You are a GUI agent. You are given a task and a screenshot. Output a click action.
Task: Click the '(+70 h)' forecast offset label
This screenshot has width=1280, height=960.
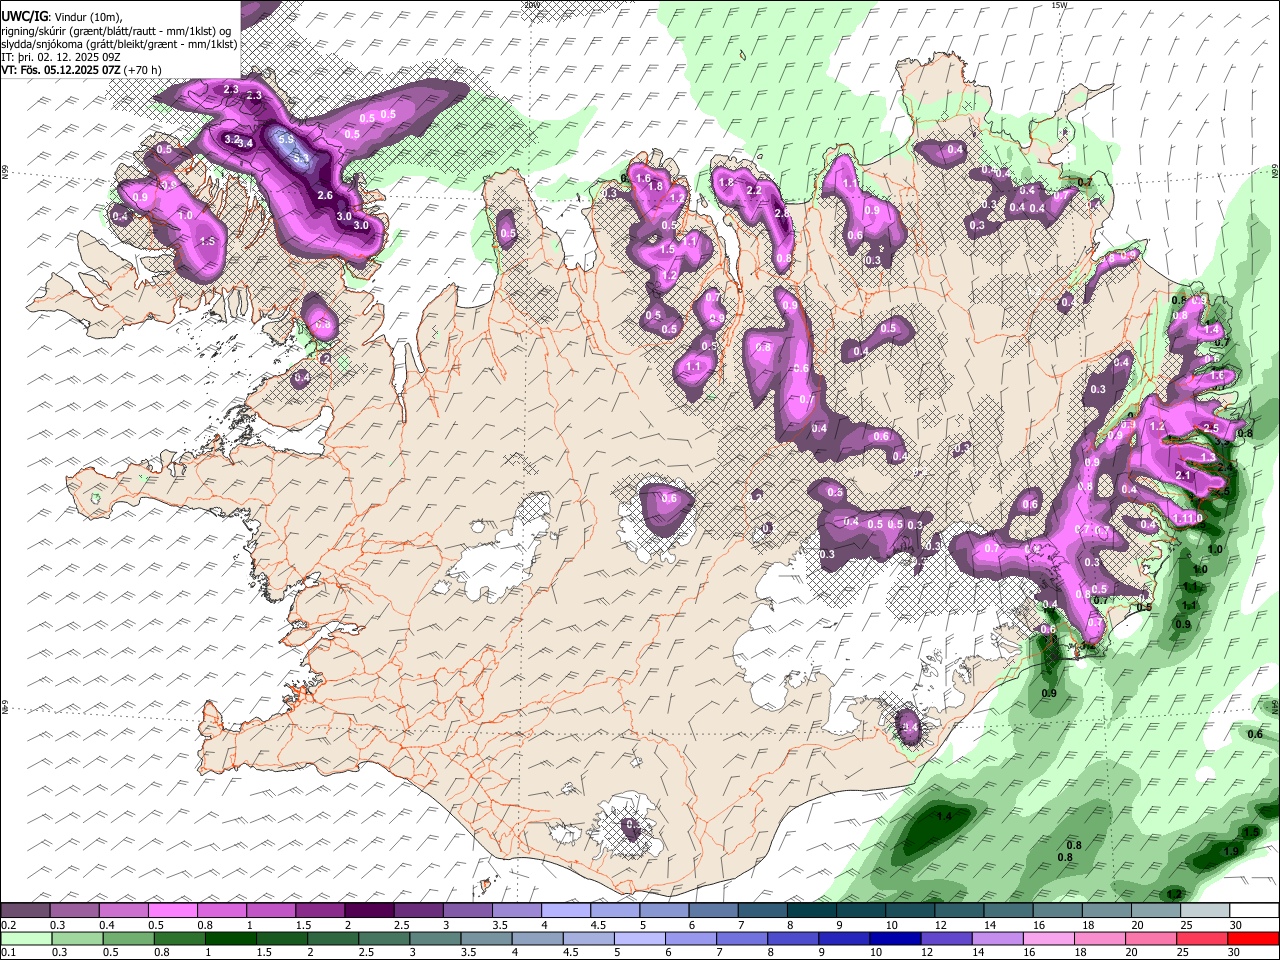(x=144, y=71)
